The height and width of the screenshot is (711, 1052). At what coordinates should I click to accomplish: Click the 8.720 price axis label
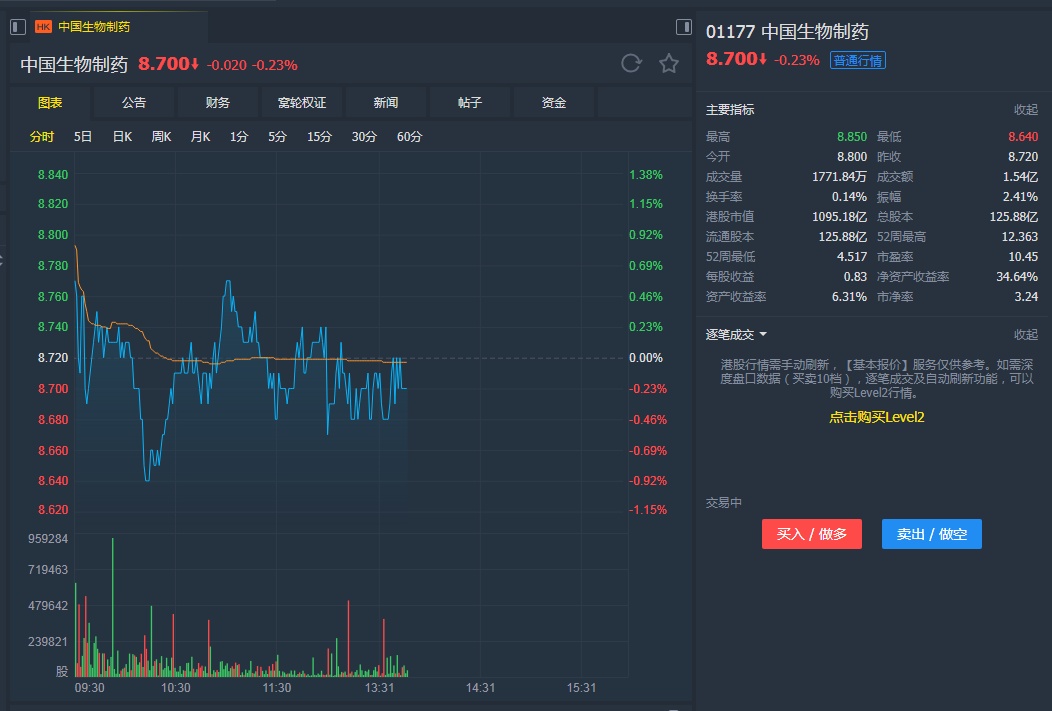tap(53, 358)
